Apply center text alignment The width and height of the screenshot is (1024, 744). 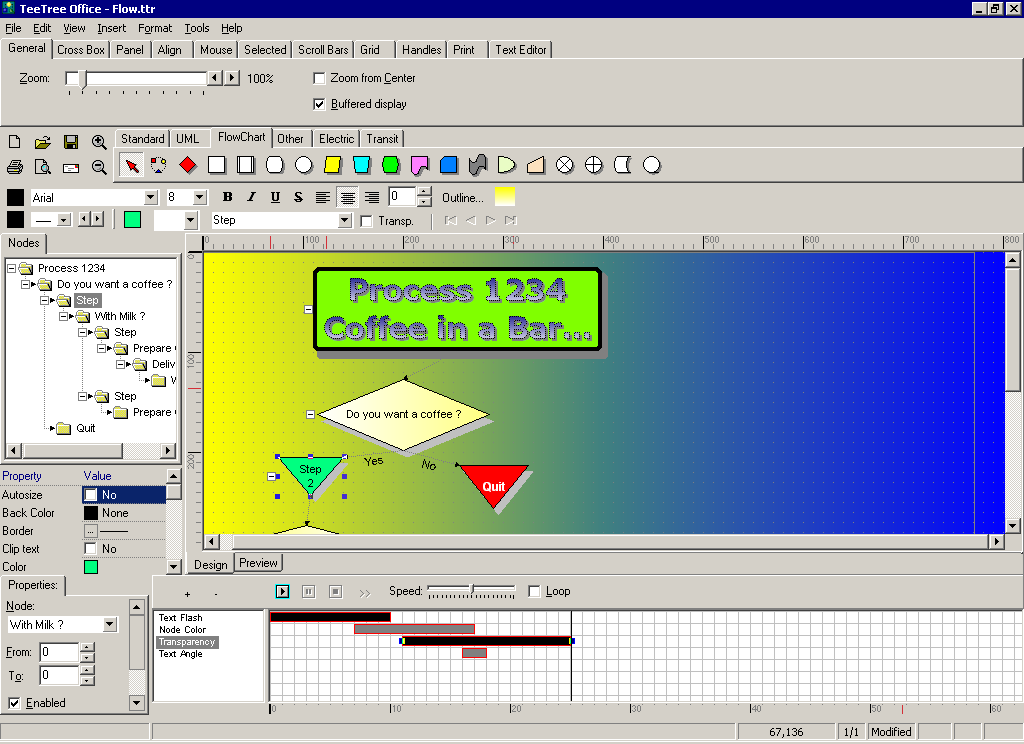point(347,198)
